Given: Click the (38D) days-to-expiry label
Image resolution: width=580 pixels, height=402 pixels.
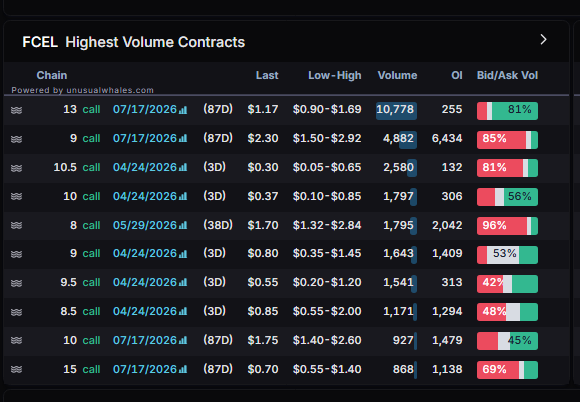Looking at the screenshot, I should pos(218,225).
